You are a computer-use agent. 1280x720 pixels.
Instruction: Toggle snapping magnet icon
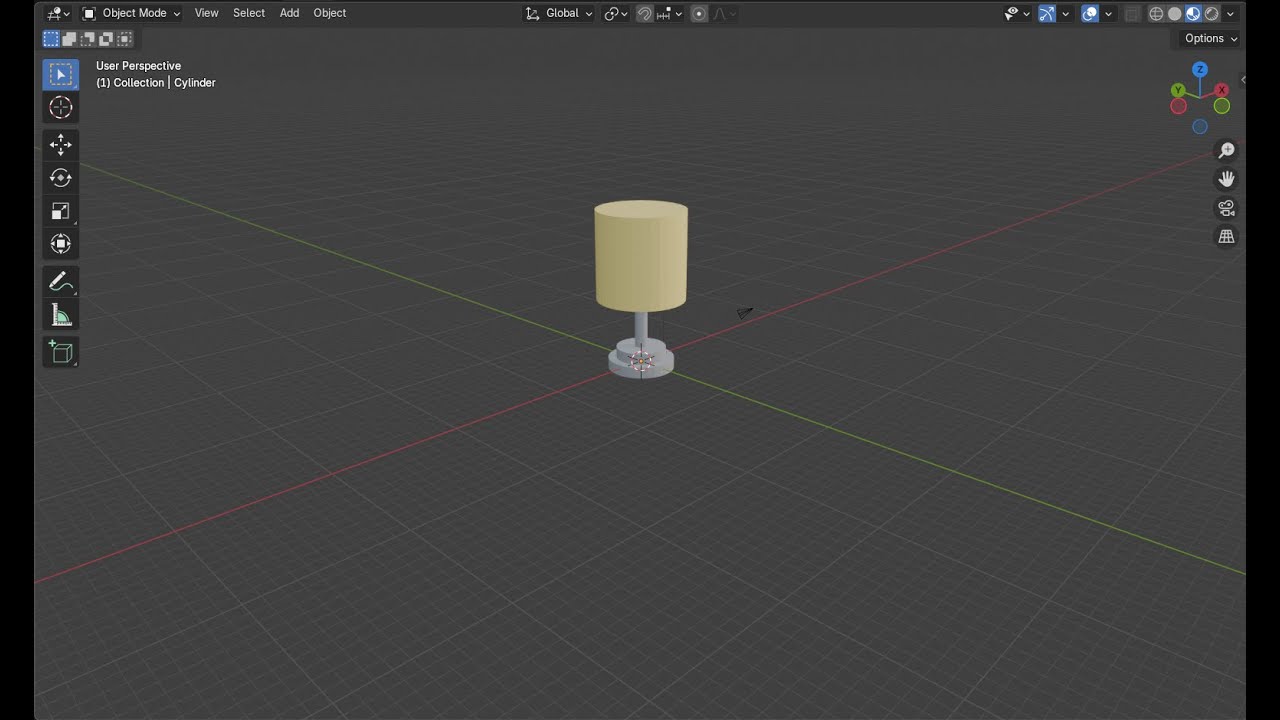pos(645,13)
